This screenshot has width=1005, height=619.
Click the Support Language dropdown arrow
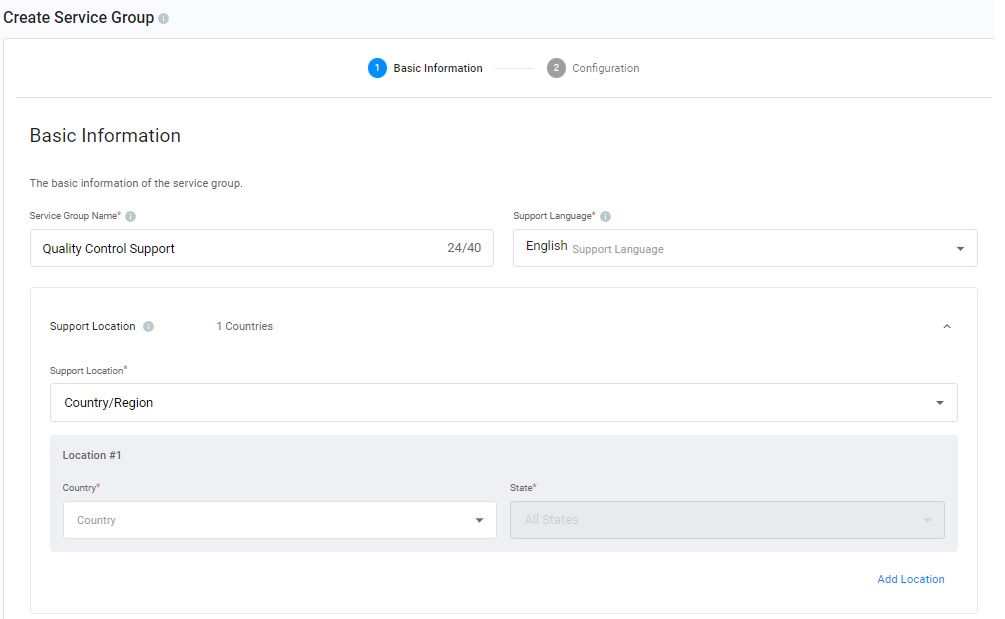point(960,249)
